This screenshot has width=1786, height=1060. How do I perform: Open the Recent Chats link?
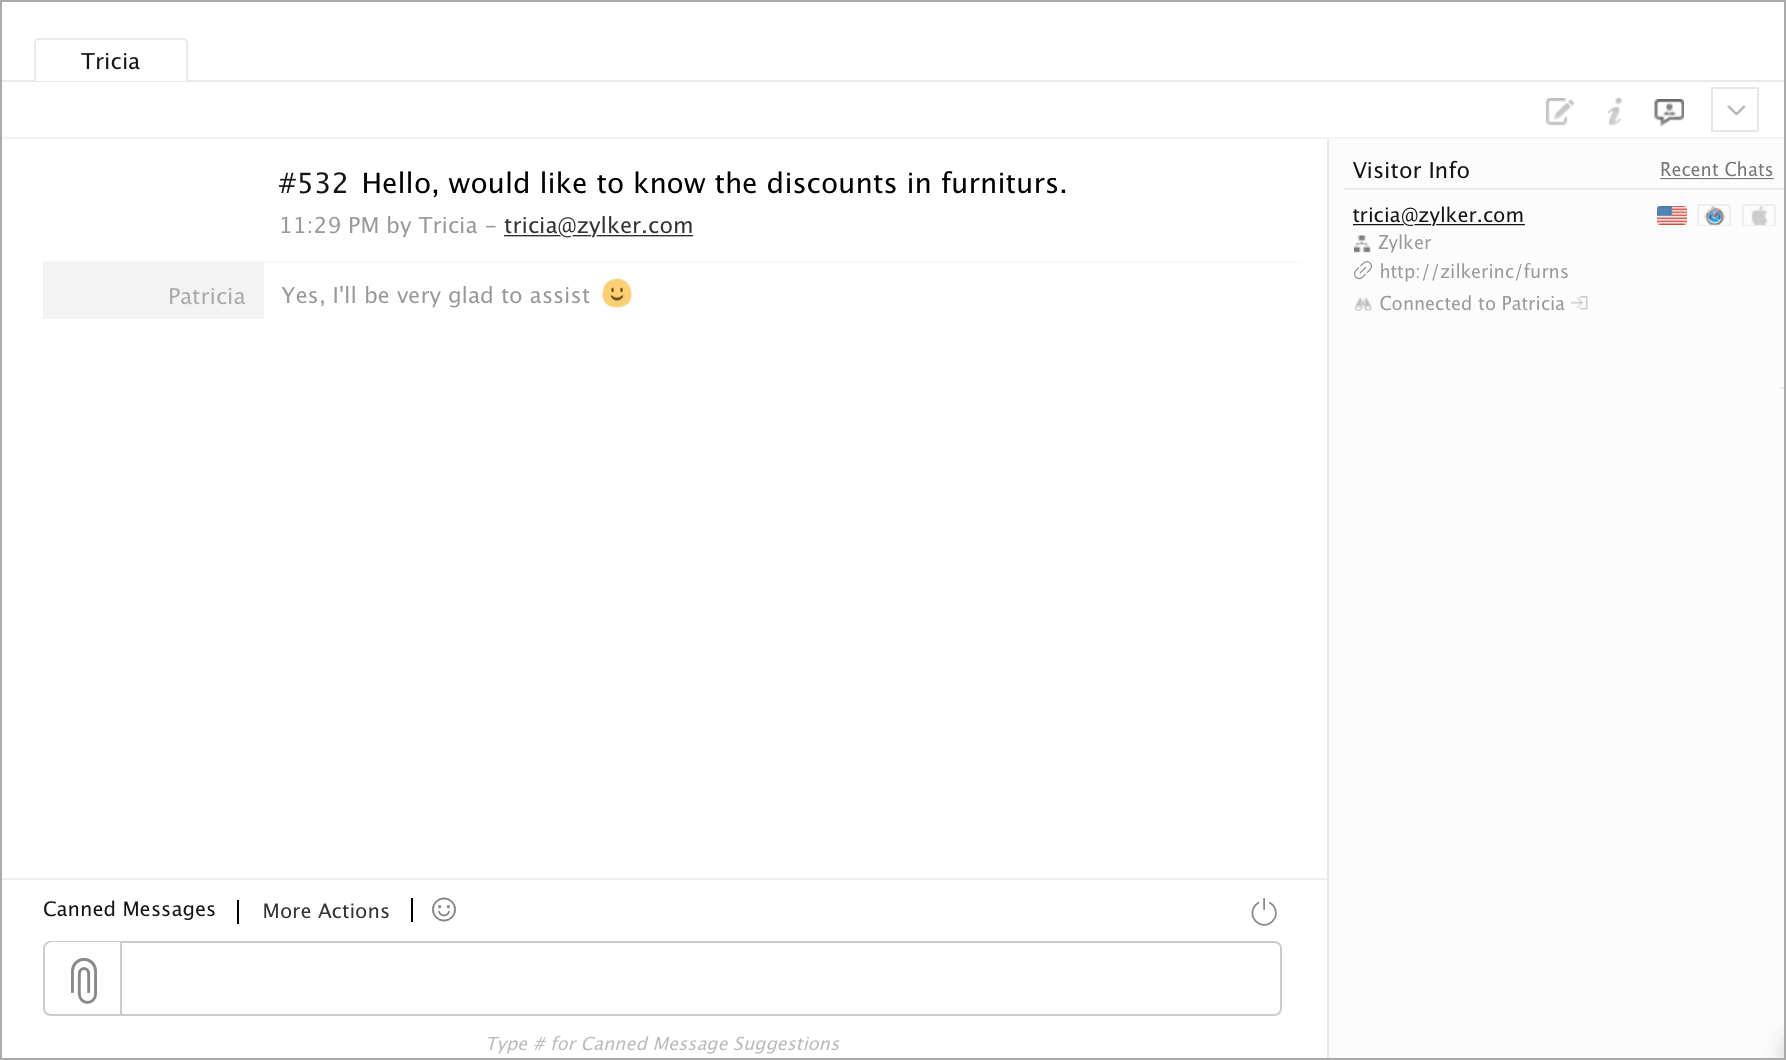coord(1716,170)
